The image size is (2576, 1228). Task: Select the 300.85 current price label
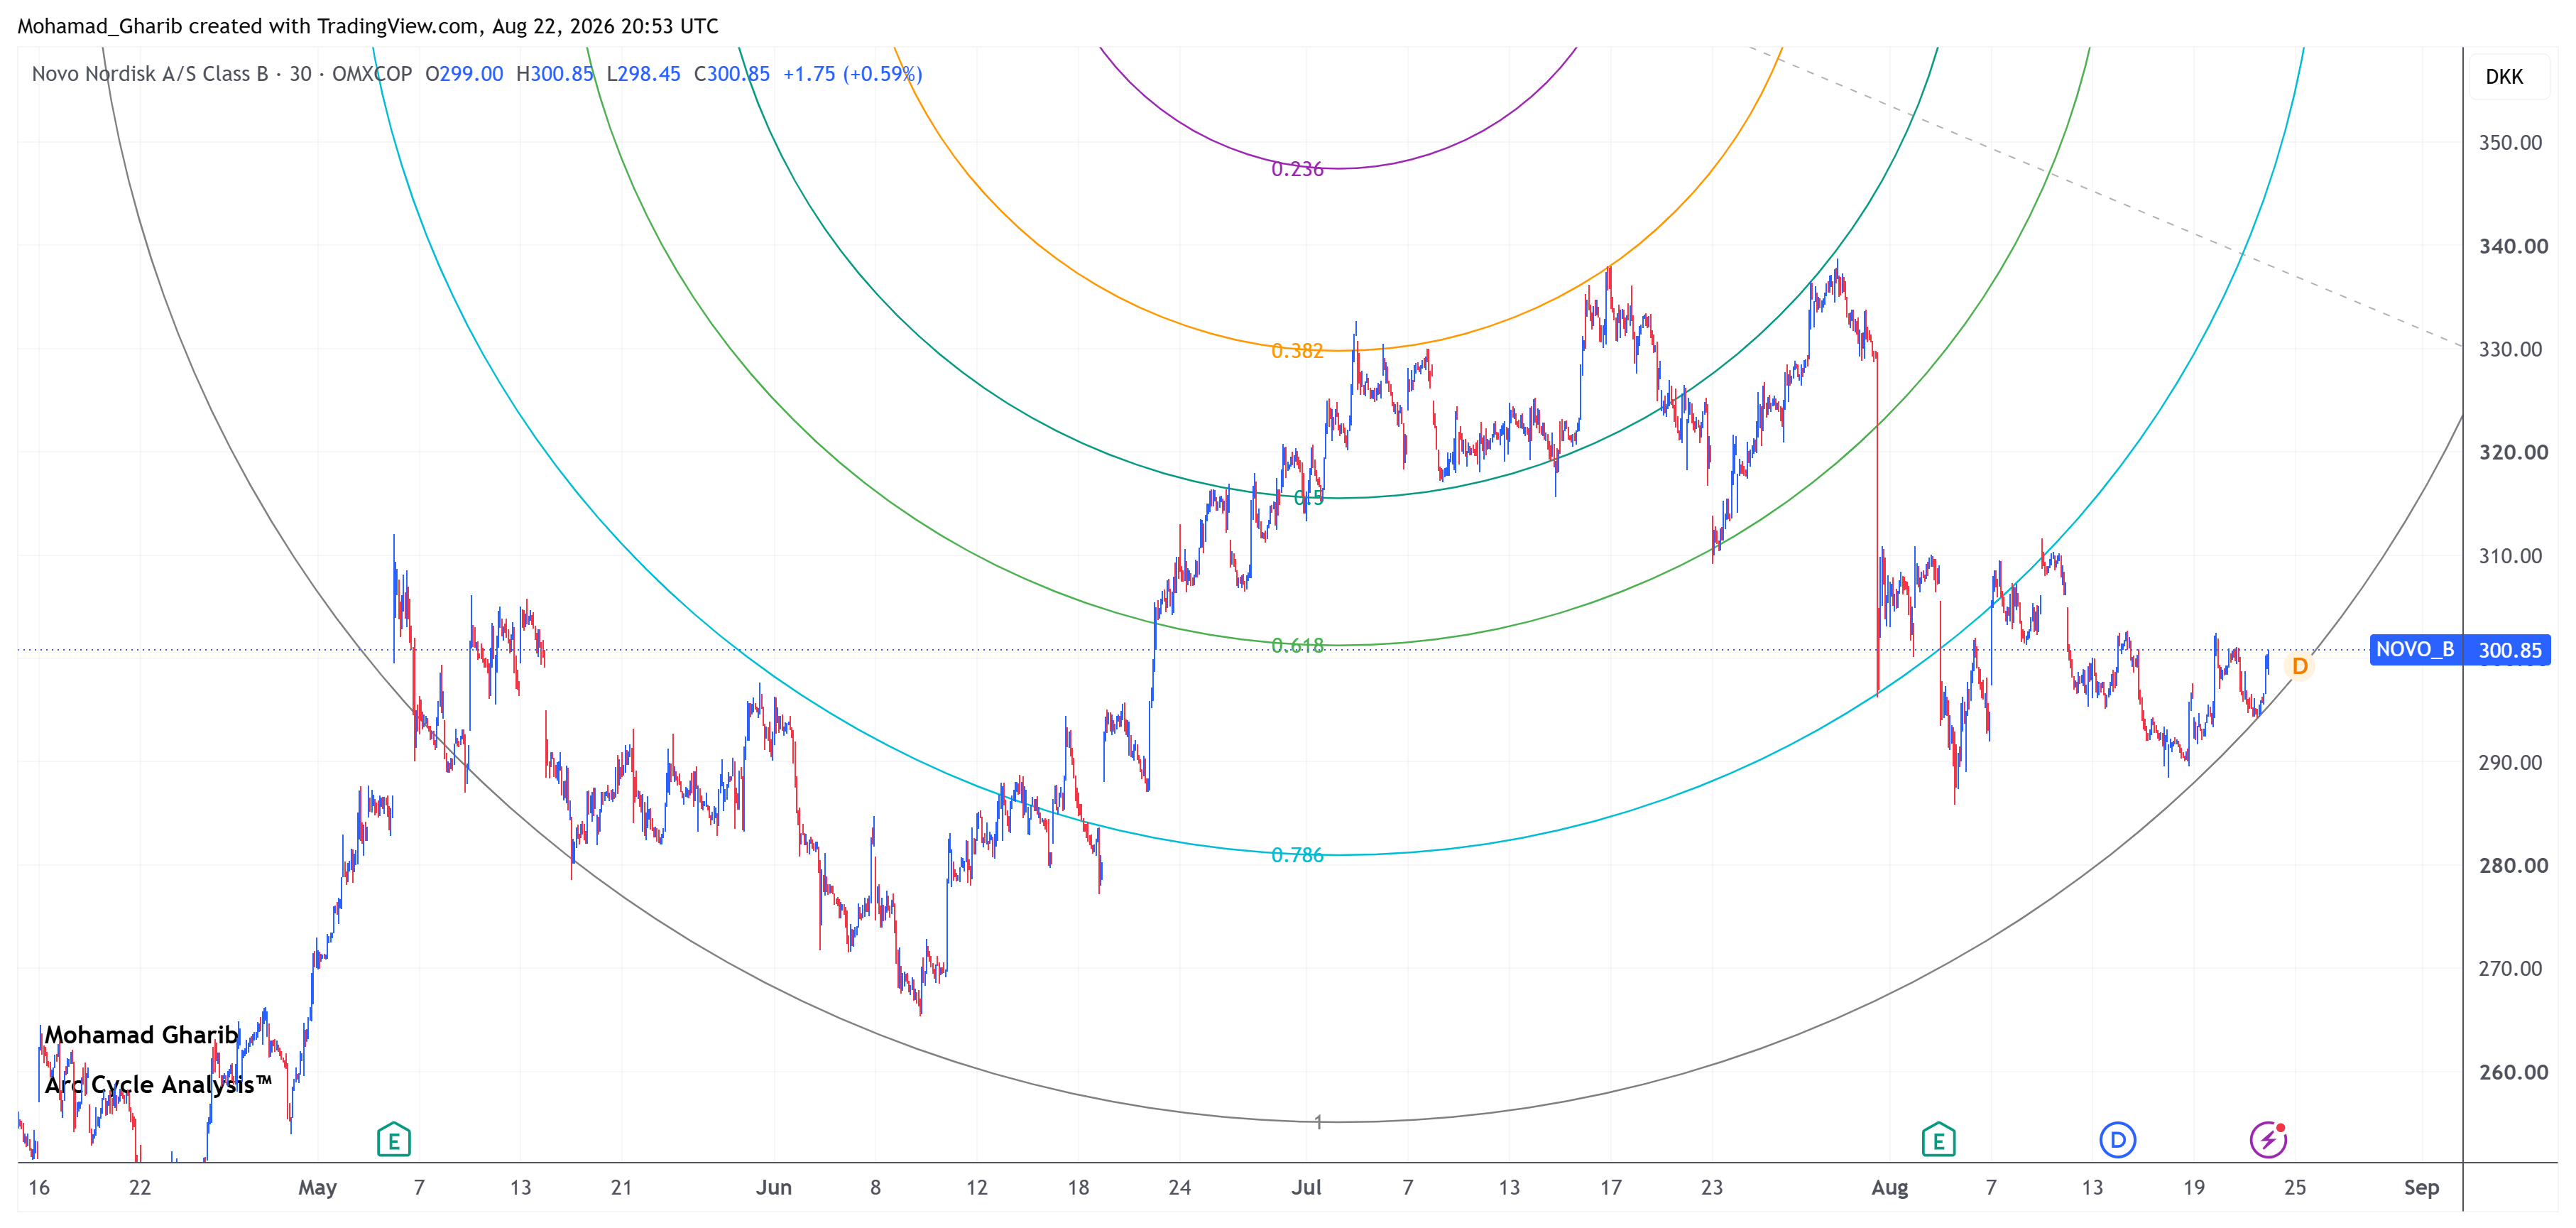[2510, 650]
